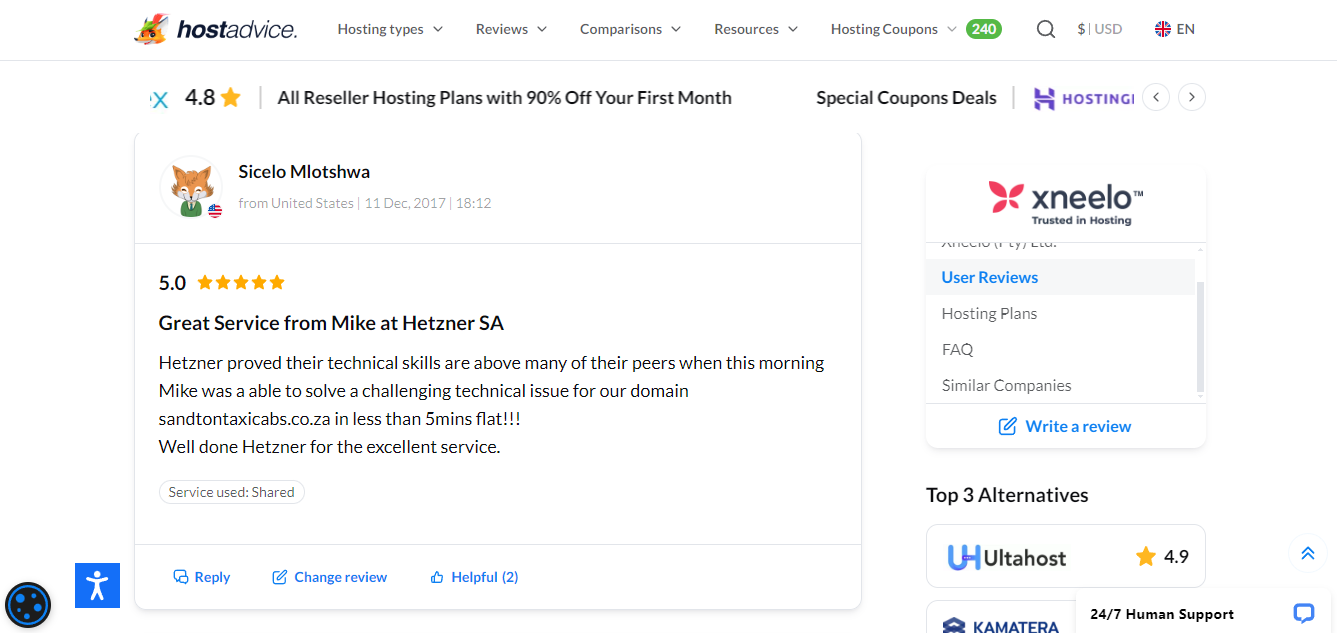Image resolution: width=1337 pixels, height=633 pixels.
Task: Click the 4.8 banner rating
Action: click(213, 97)
